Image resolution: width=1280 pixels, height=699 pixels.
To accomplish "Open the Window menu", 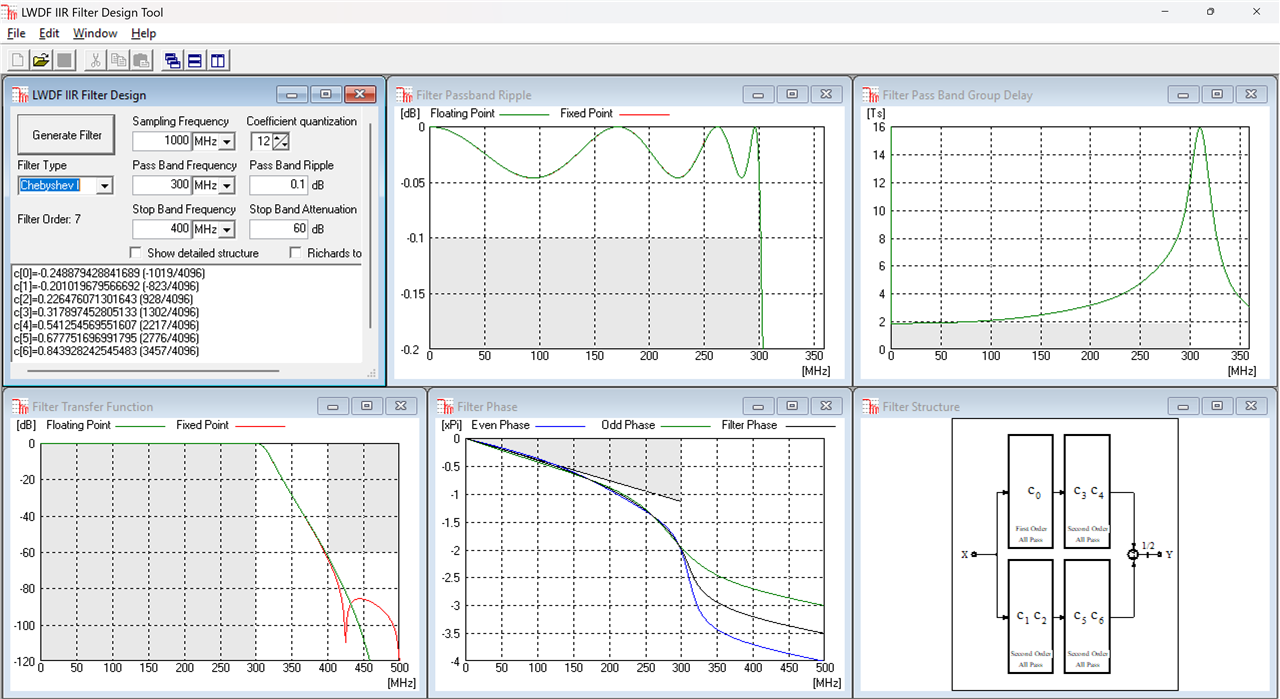I will (x=95, y=33).
